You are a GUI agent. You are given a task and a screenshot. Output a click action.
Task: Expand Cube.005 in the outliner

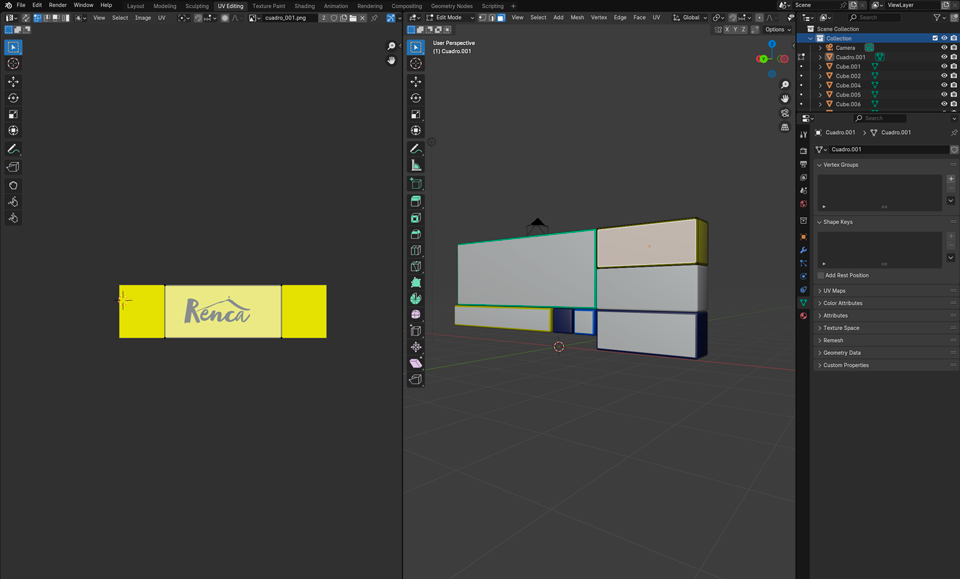pyautogui.click(x=820, y=95)
